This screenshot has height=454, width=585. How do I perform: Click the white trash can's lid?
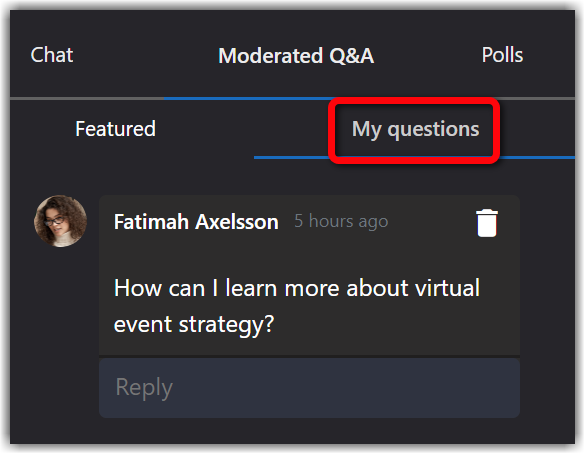click(x=487, y=212)
